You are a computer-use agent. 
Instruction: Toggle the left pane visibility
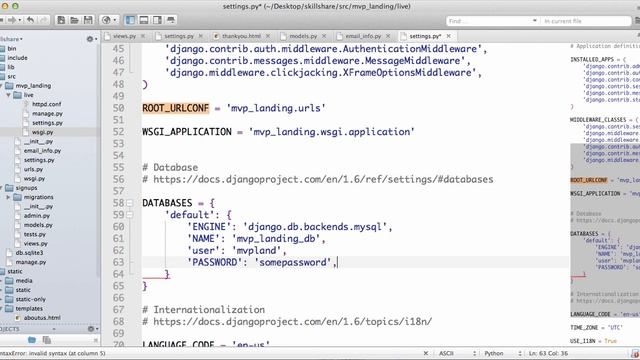[x=130, y=20]
